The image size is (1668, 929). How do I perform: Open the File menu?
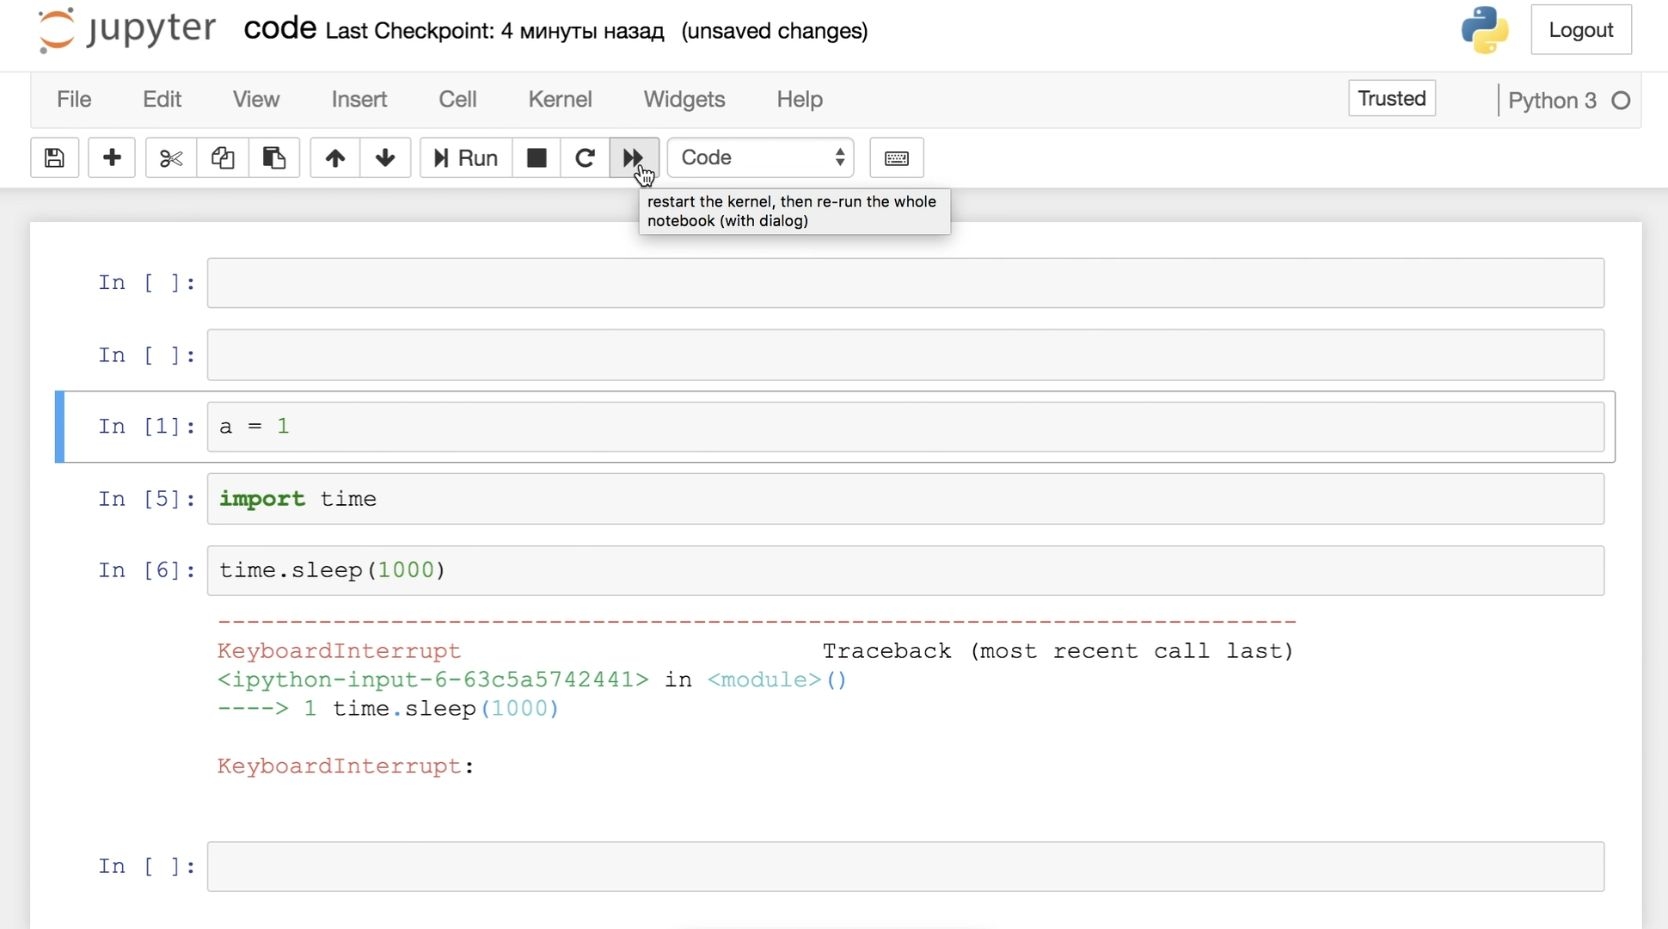click(74, 99)
